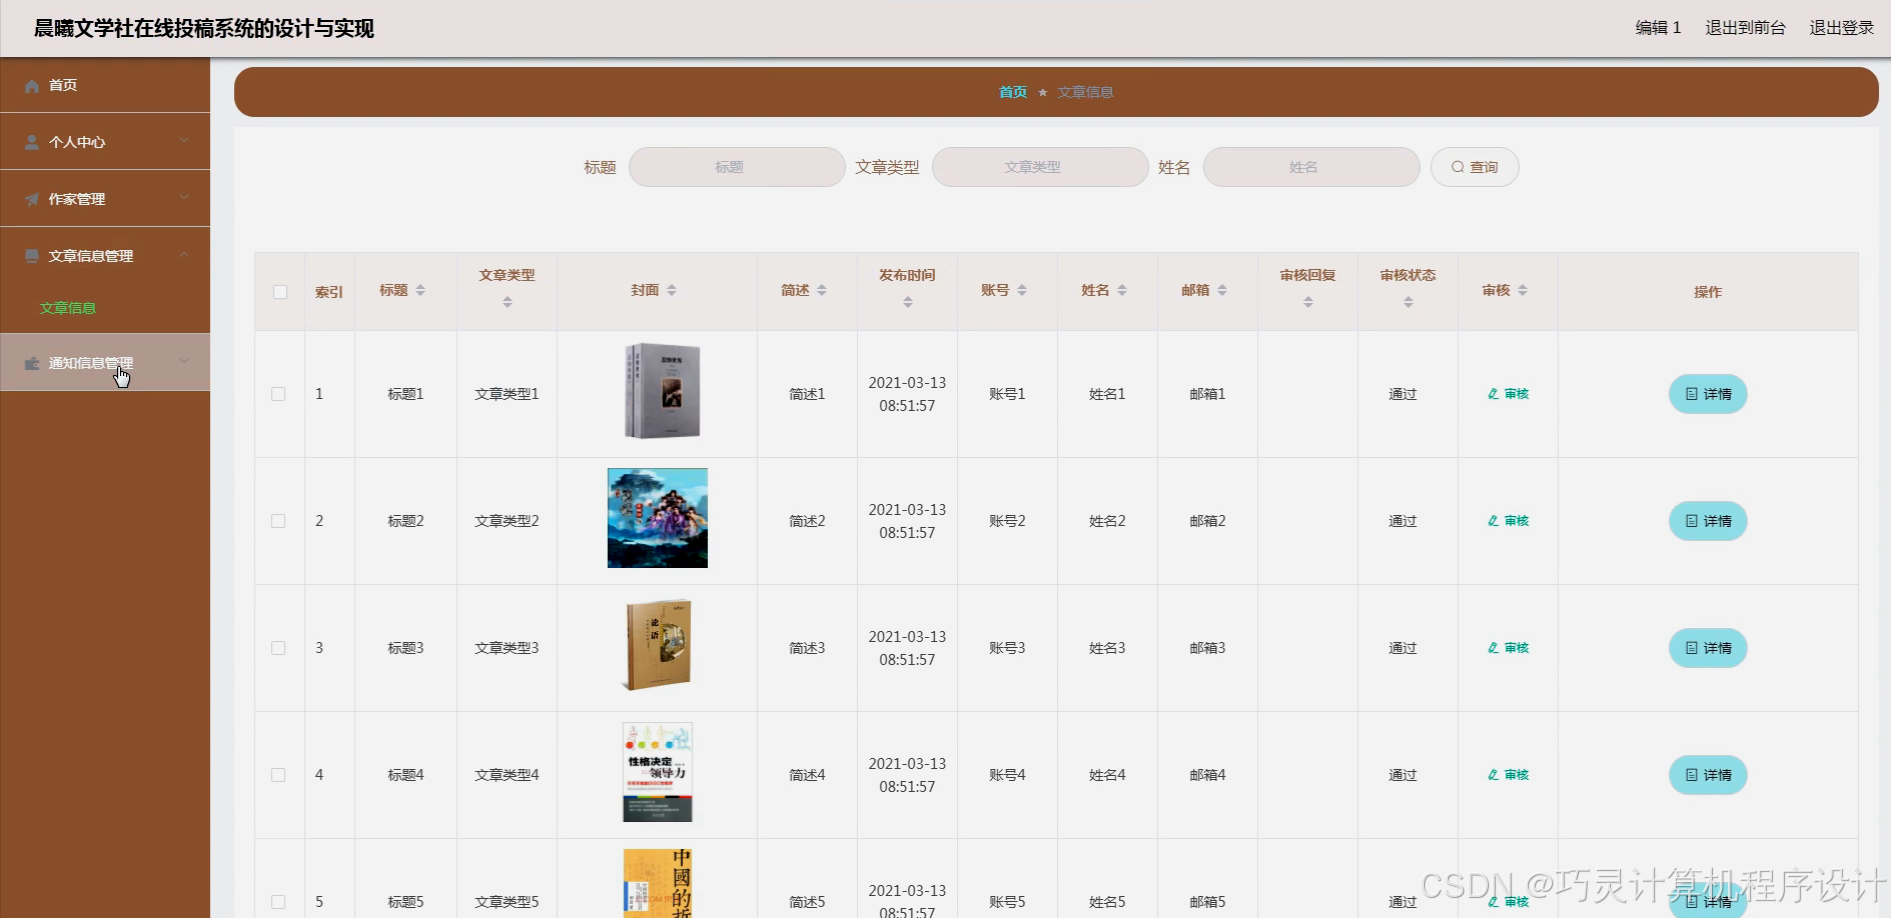This screenshot has height=918, width=1891.
Task: Sort by 审核状态 column arrows
Action: pyautogui.click(x=1408, y=302)
